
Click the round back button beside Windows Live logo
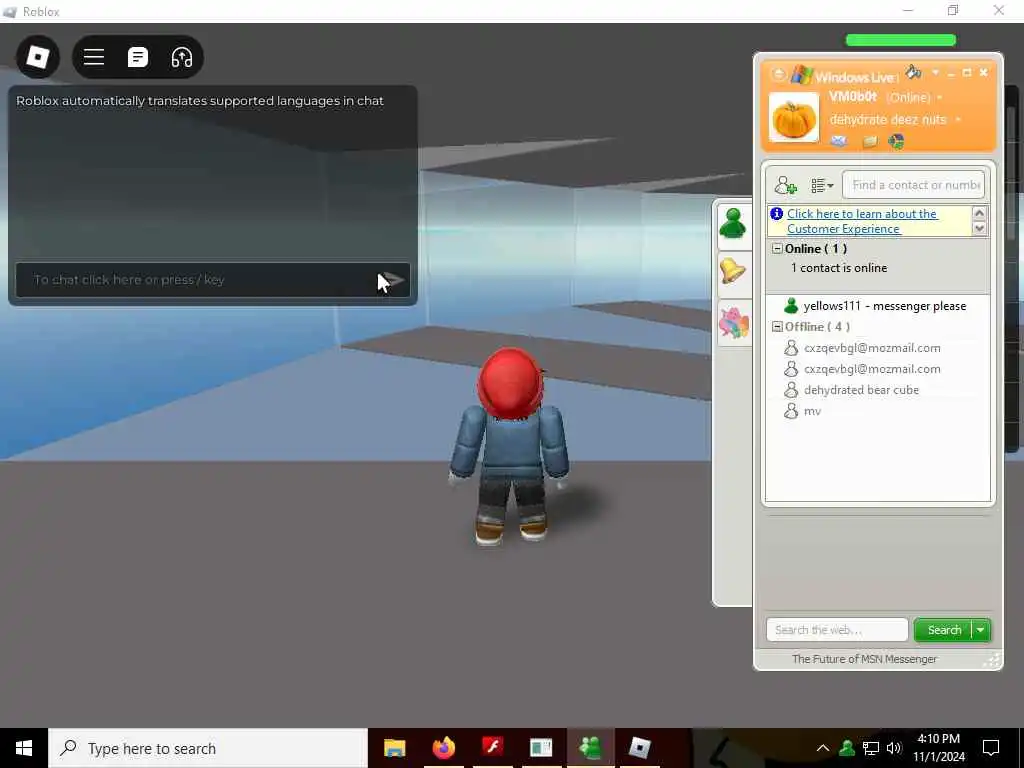(x=778, y=74)
